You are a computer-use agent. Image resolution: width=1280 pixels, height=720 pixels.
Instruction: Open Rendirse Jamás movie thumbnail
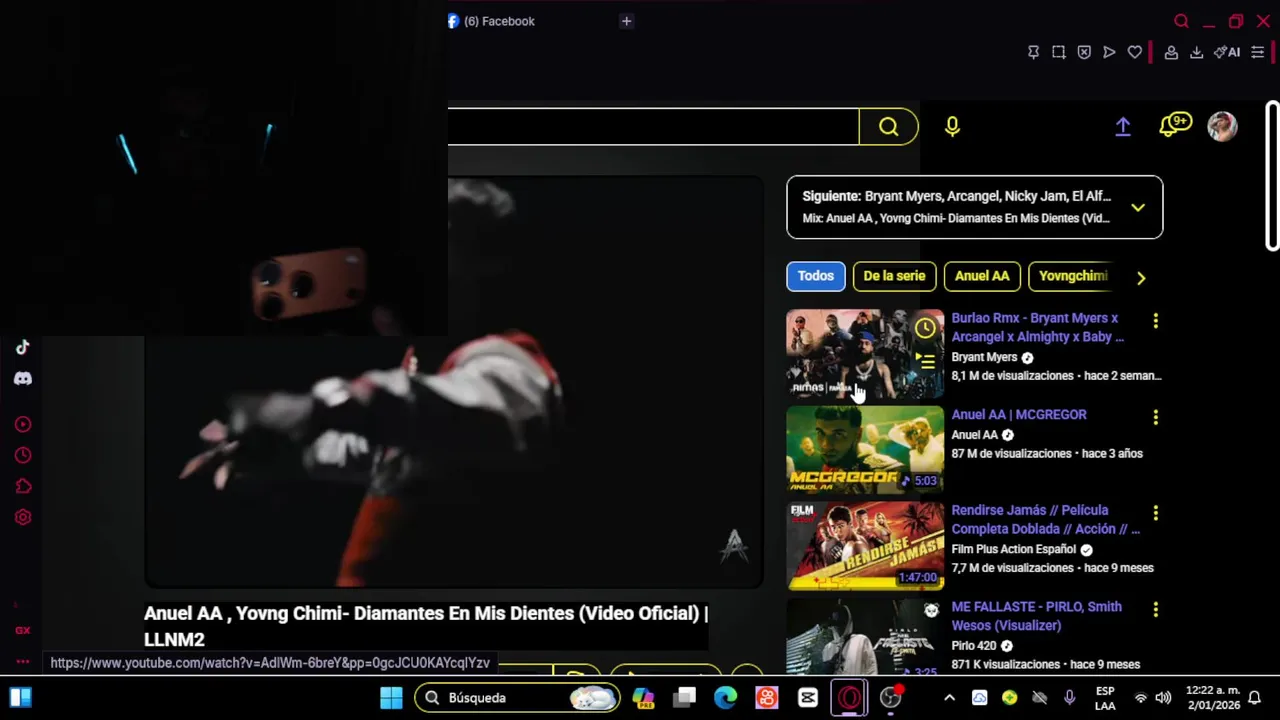(x=865, y=546)
